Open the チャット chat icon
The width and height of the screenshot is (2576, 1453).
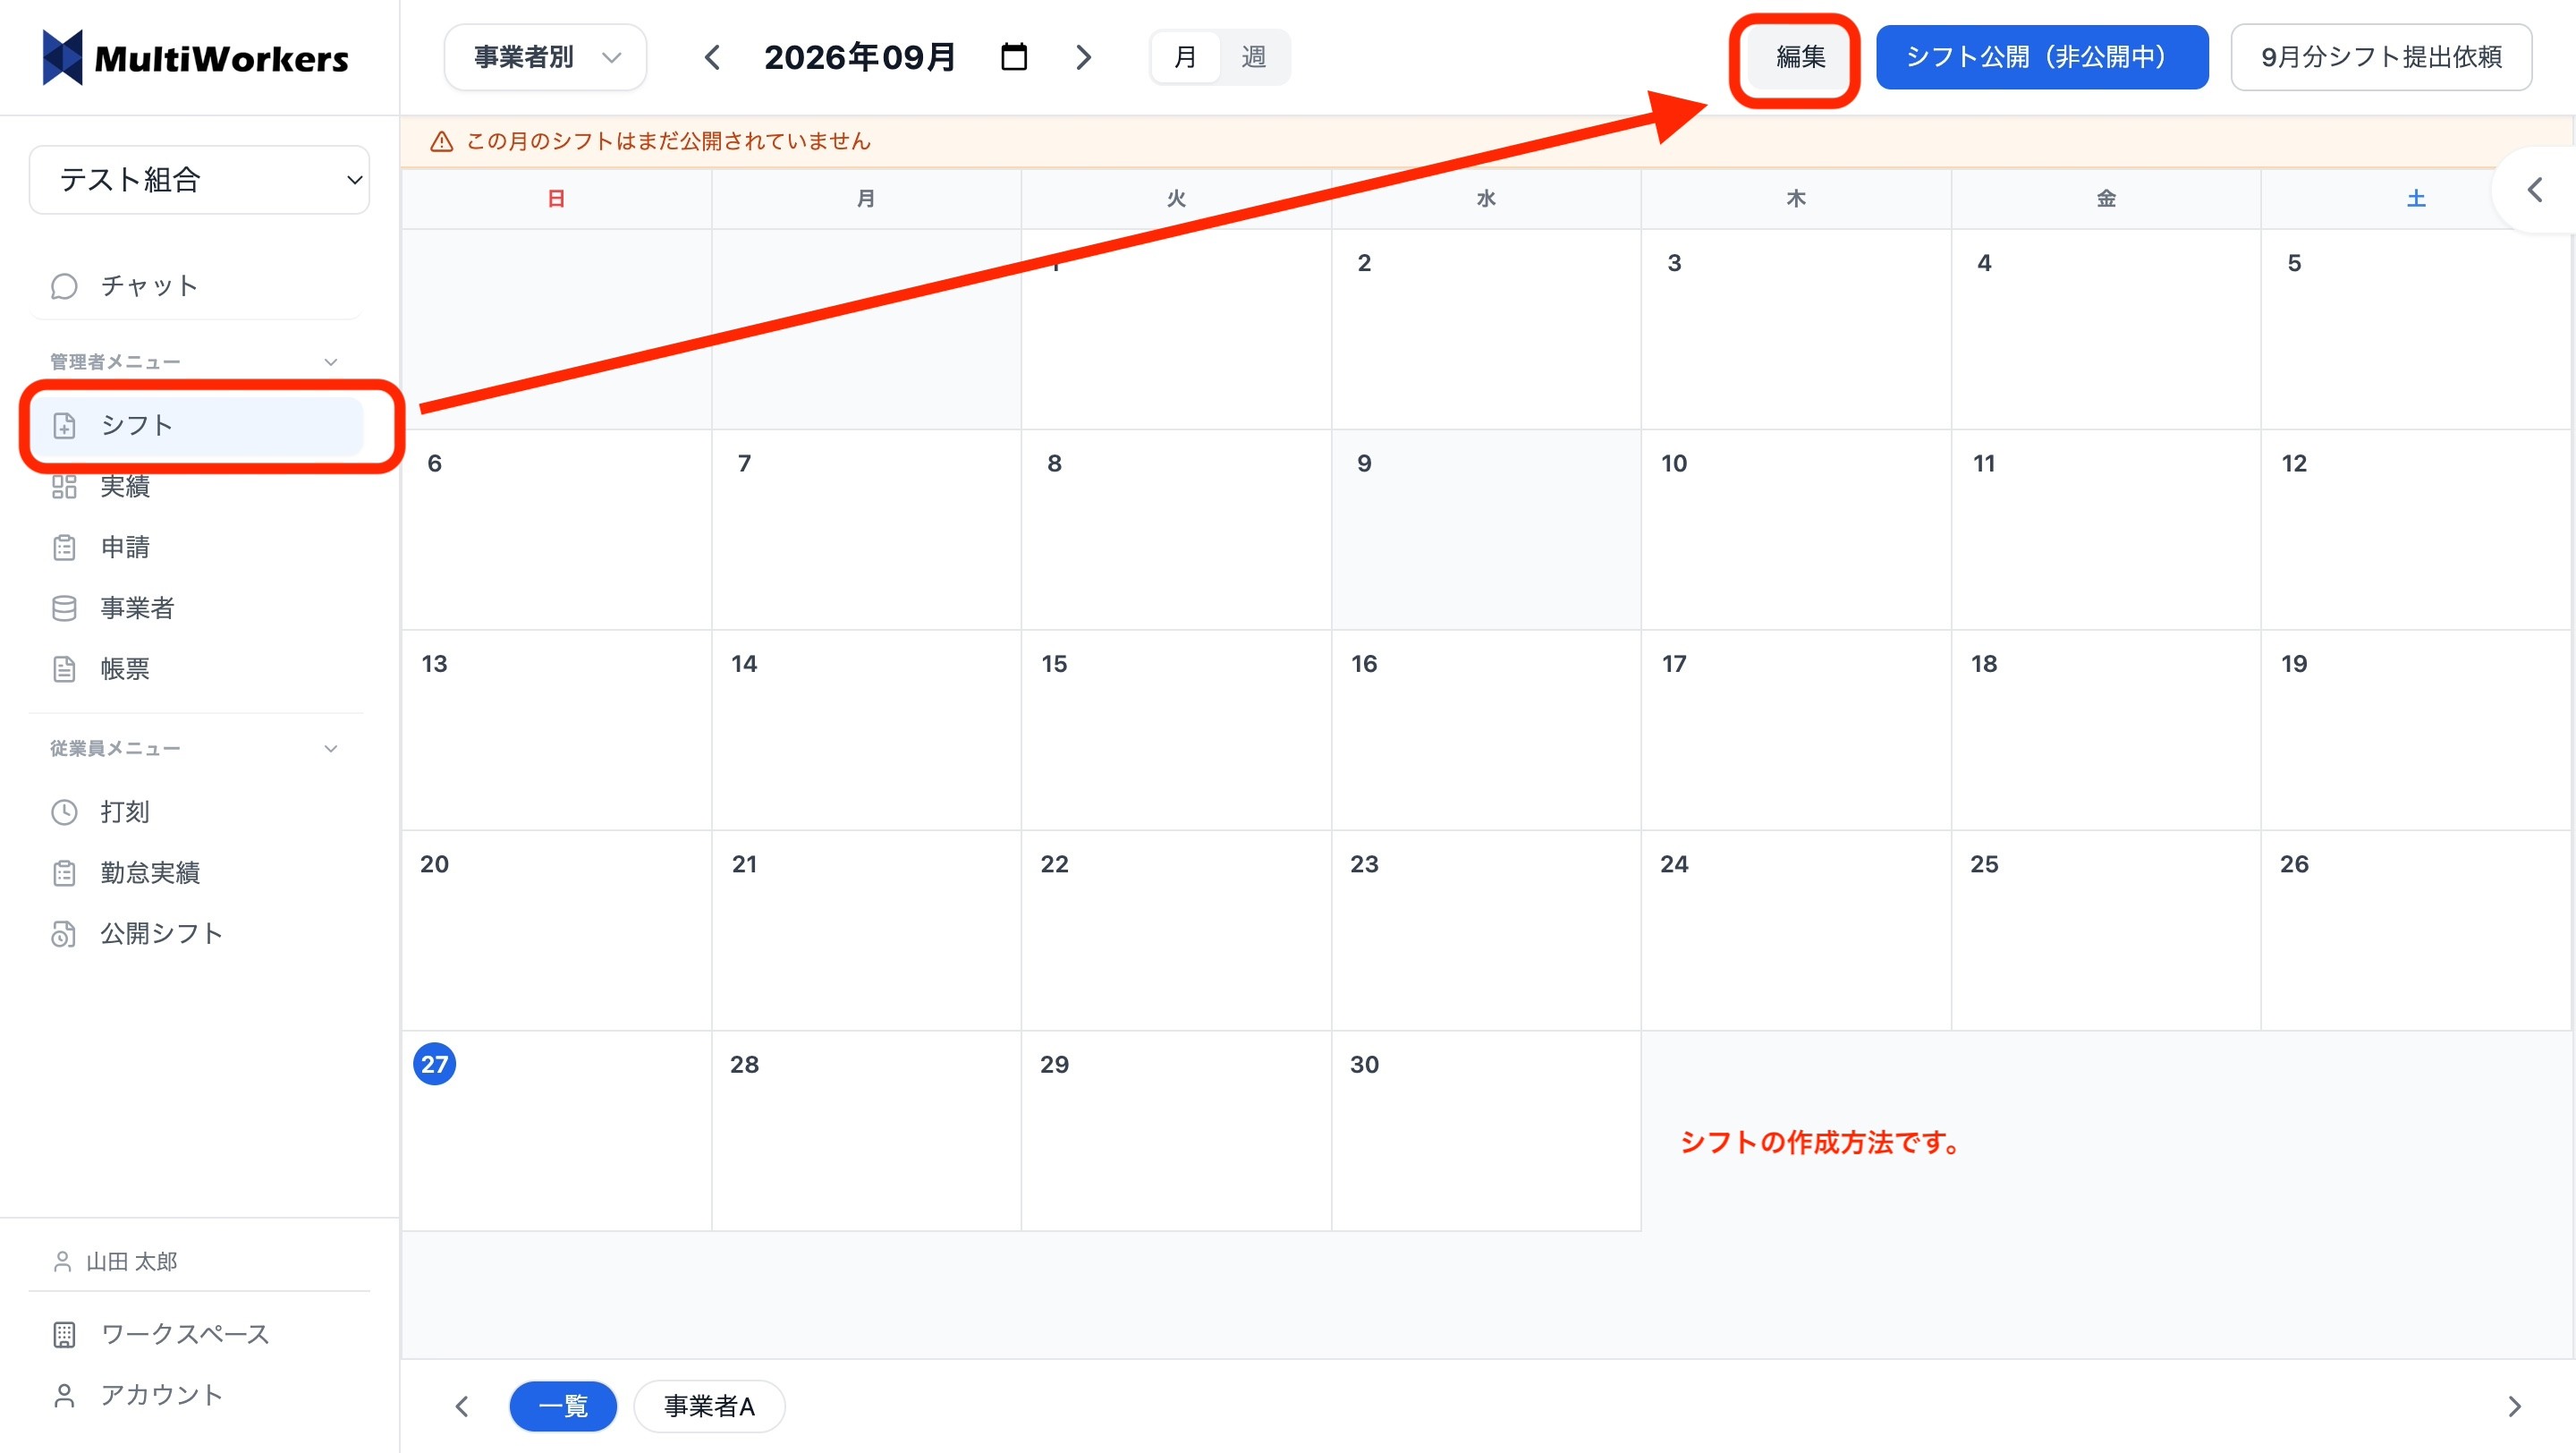(x=64, y=287)
